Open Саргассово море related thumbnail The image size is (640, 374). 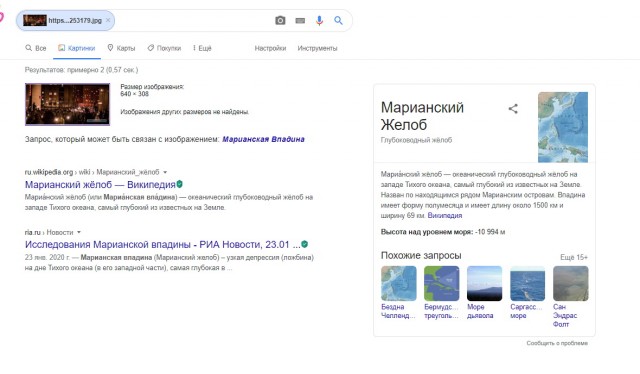click(x=527, y=283)
